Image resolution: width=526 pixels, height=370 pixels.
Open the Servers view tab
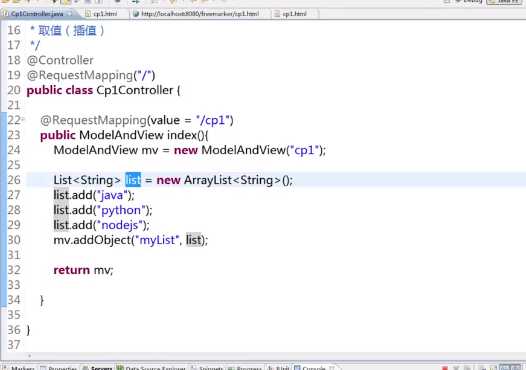(x=98, y=368)
